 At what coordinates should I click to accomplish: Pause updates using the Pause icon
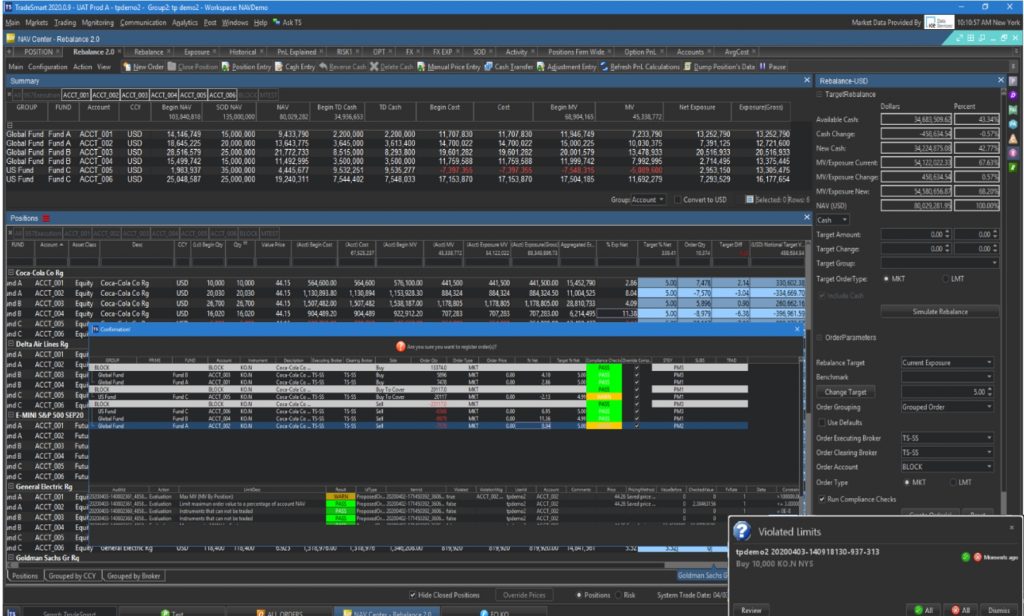point(762,67)
